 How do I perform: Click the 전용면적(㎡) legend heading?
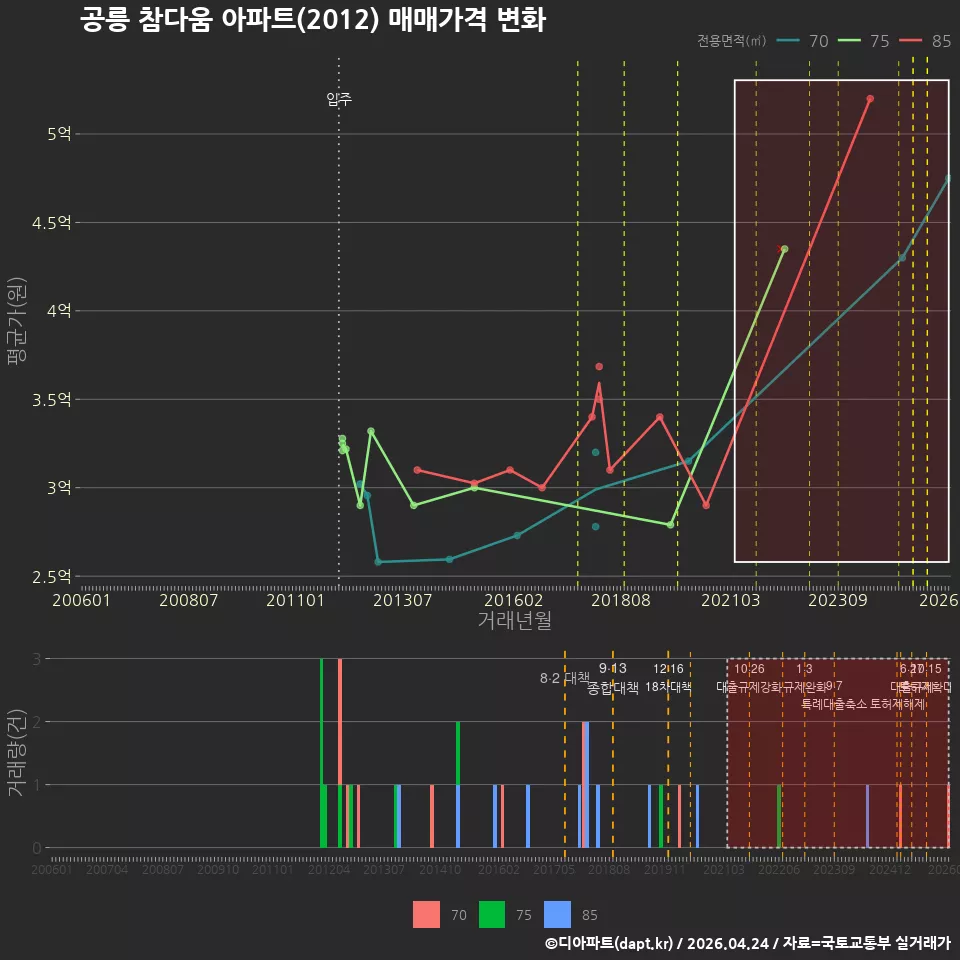(x=732, y=41)
